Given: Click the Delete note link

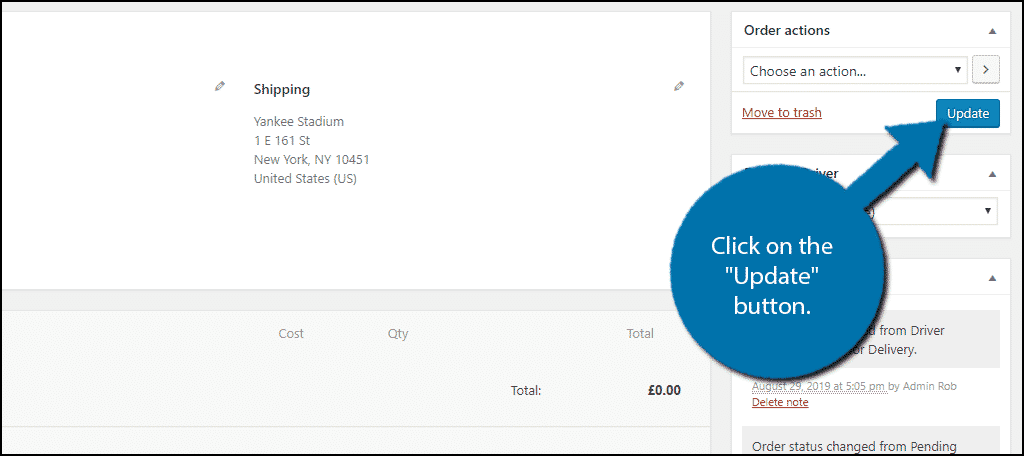Looking at the screenshot, I should (780, 402).
